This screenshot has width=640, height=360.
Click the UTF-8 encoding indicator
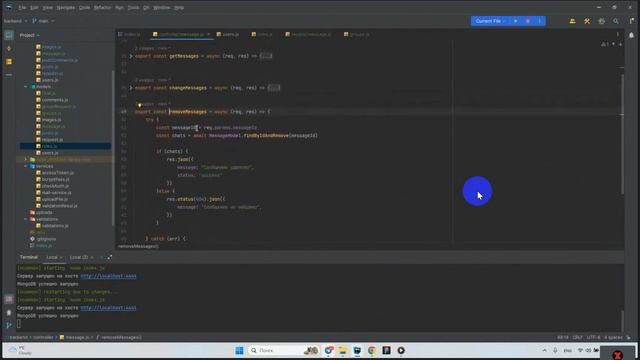tap(593, 338)
